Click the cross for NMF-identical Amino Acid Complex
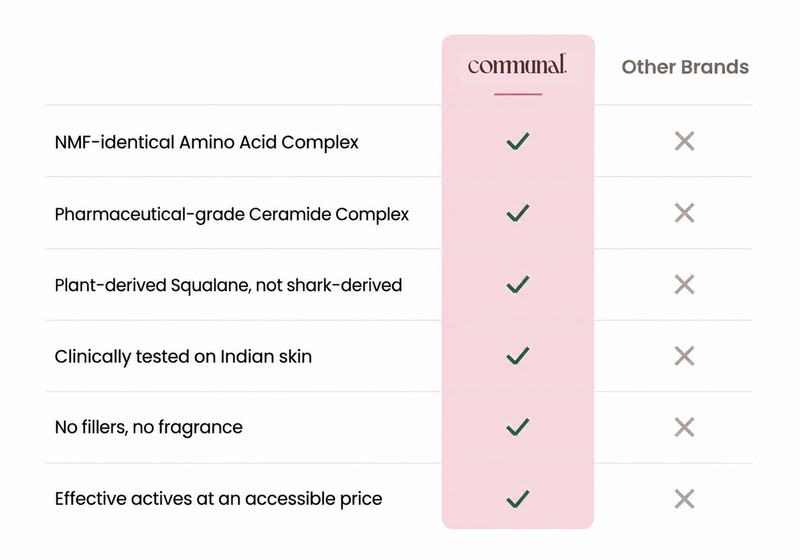Image resolution: width=800 pixels, height=560 pixels. (684, 141)
